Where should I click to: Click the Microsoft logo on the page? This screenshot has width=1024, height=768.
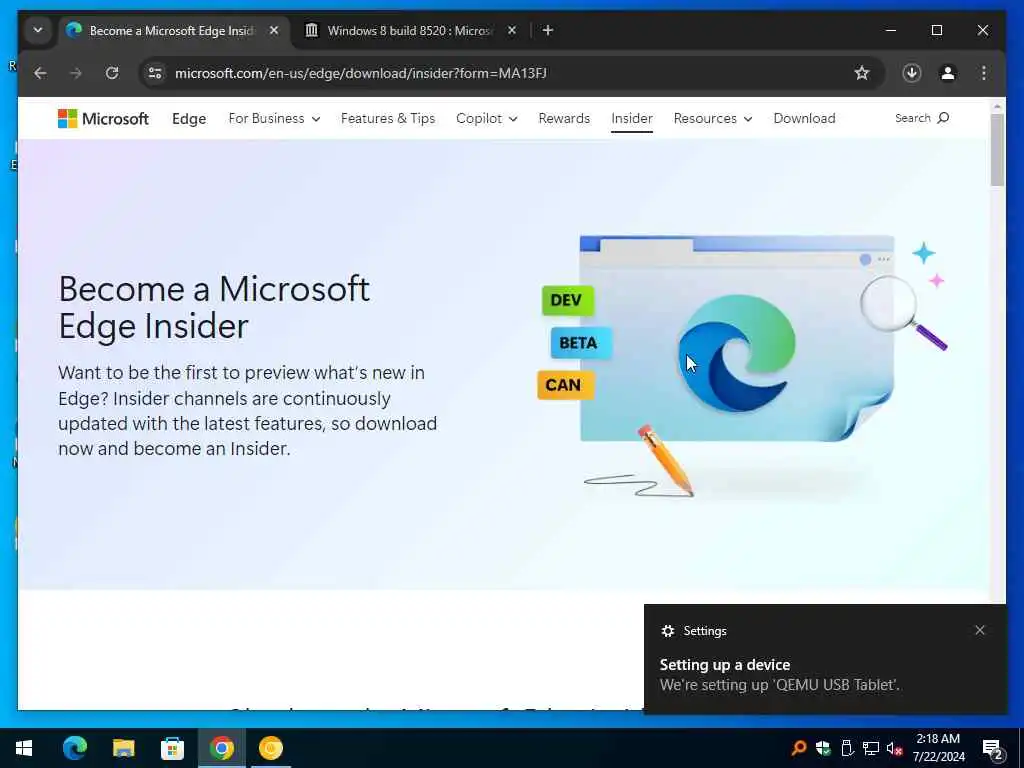103,118
